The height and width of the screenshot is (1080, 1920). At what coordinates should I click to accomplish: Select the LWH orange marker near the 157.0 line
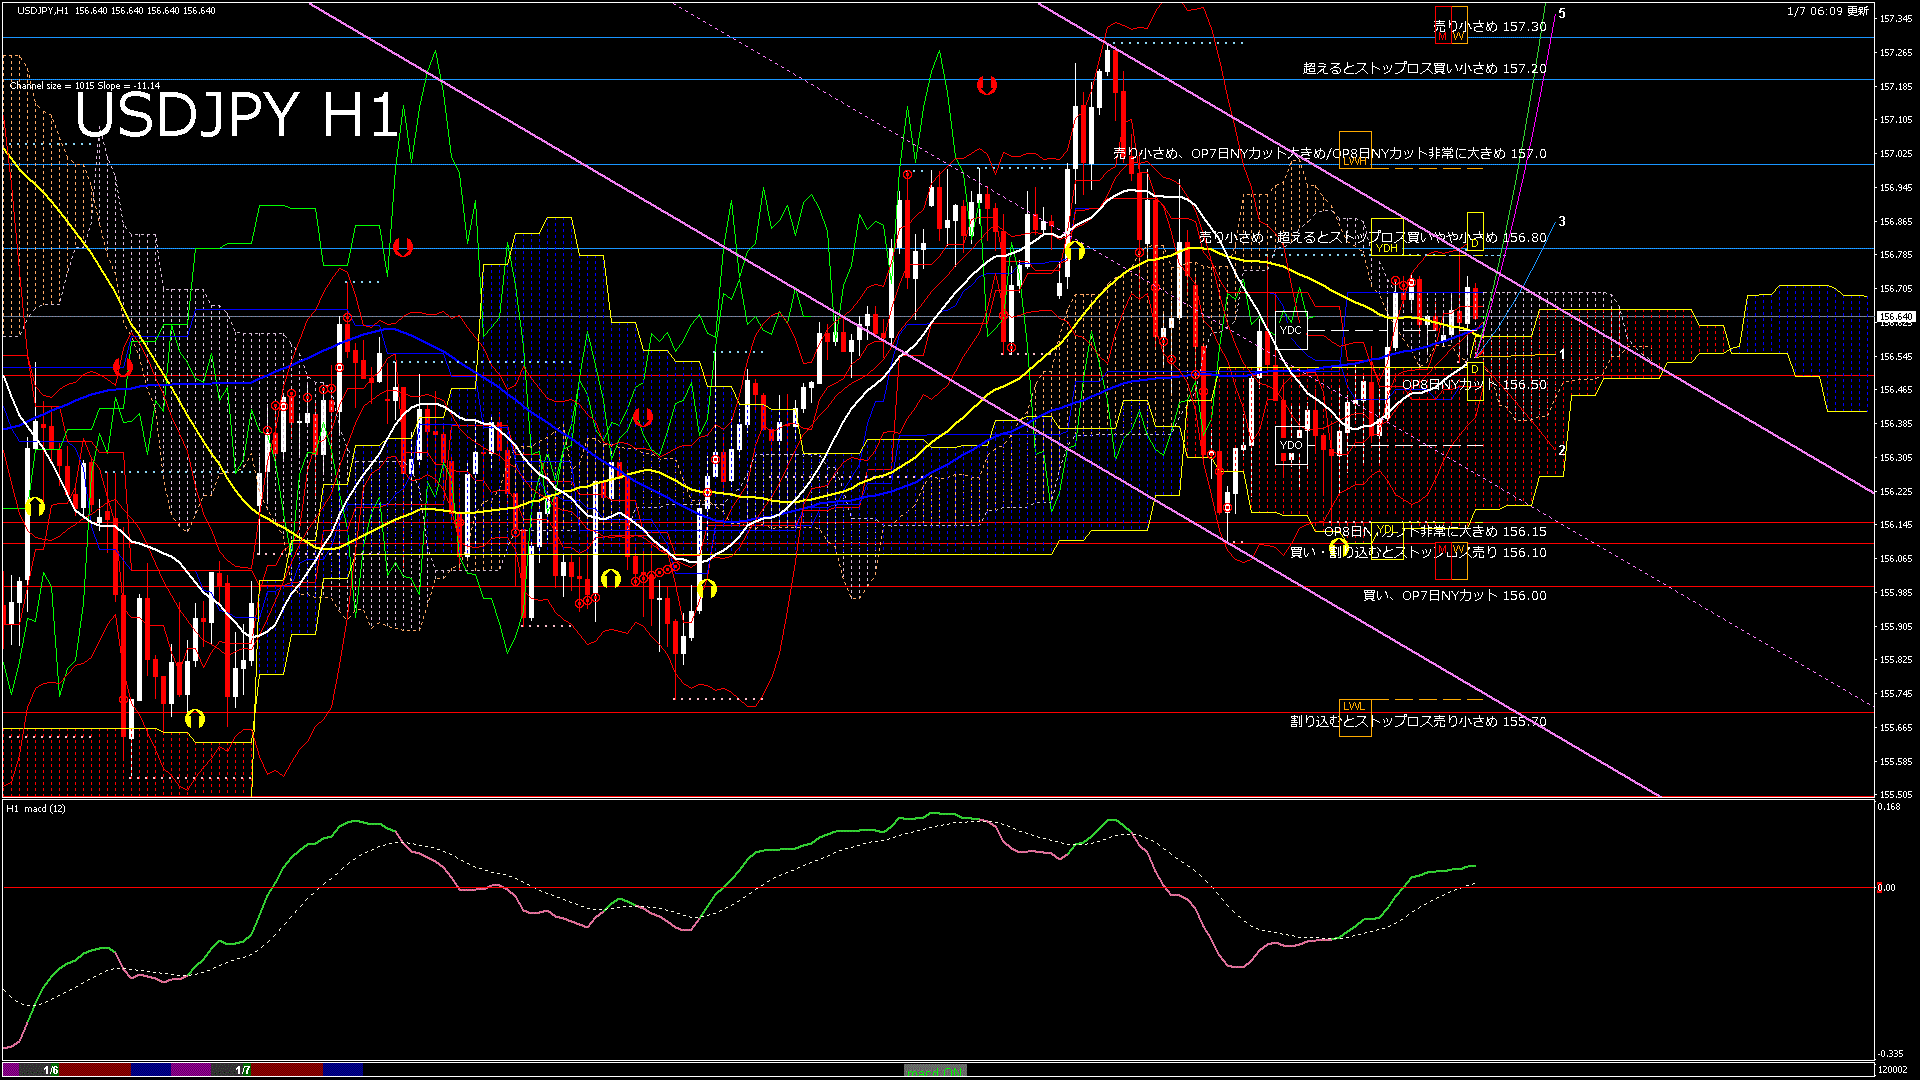coord(1356,161)
